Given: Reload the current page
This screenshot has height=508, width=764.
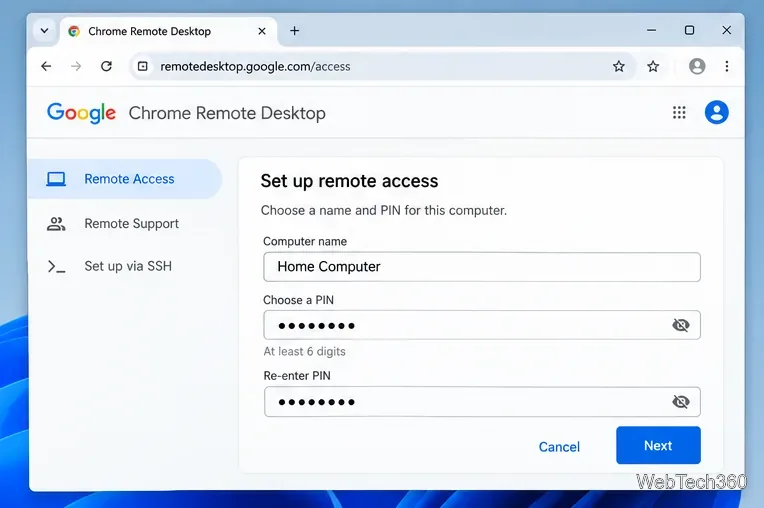Looking at the screenshot, I should 106,66.
